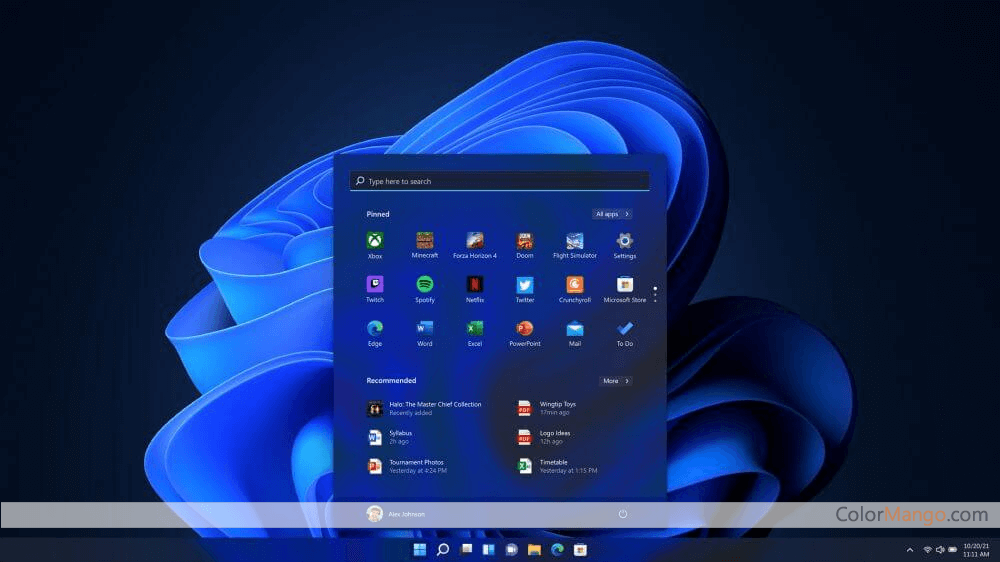Viewport: 1000px width, 562px height.
Task: Launch Minecraft from pinned apps
Action: [425, 241]
